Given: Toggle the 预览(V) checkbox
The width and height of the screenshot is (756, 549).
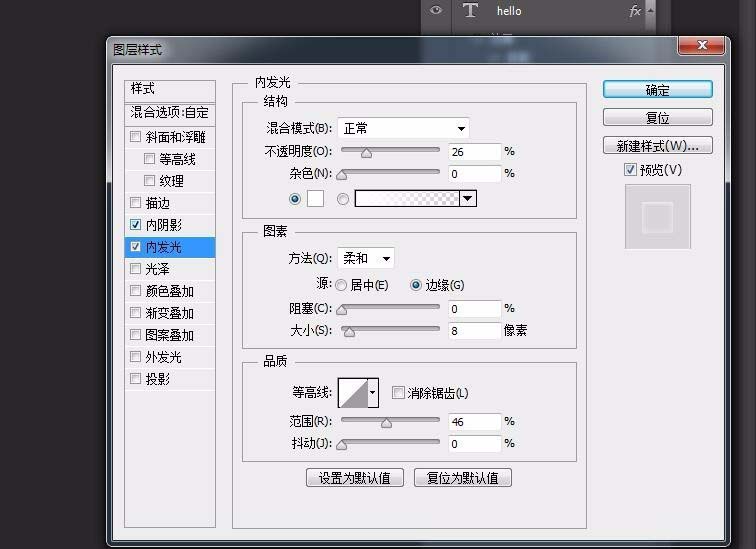Looking at the screenshot, I should click(x=630, y=170).
